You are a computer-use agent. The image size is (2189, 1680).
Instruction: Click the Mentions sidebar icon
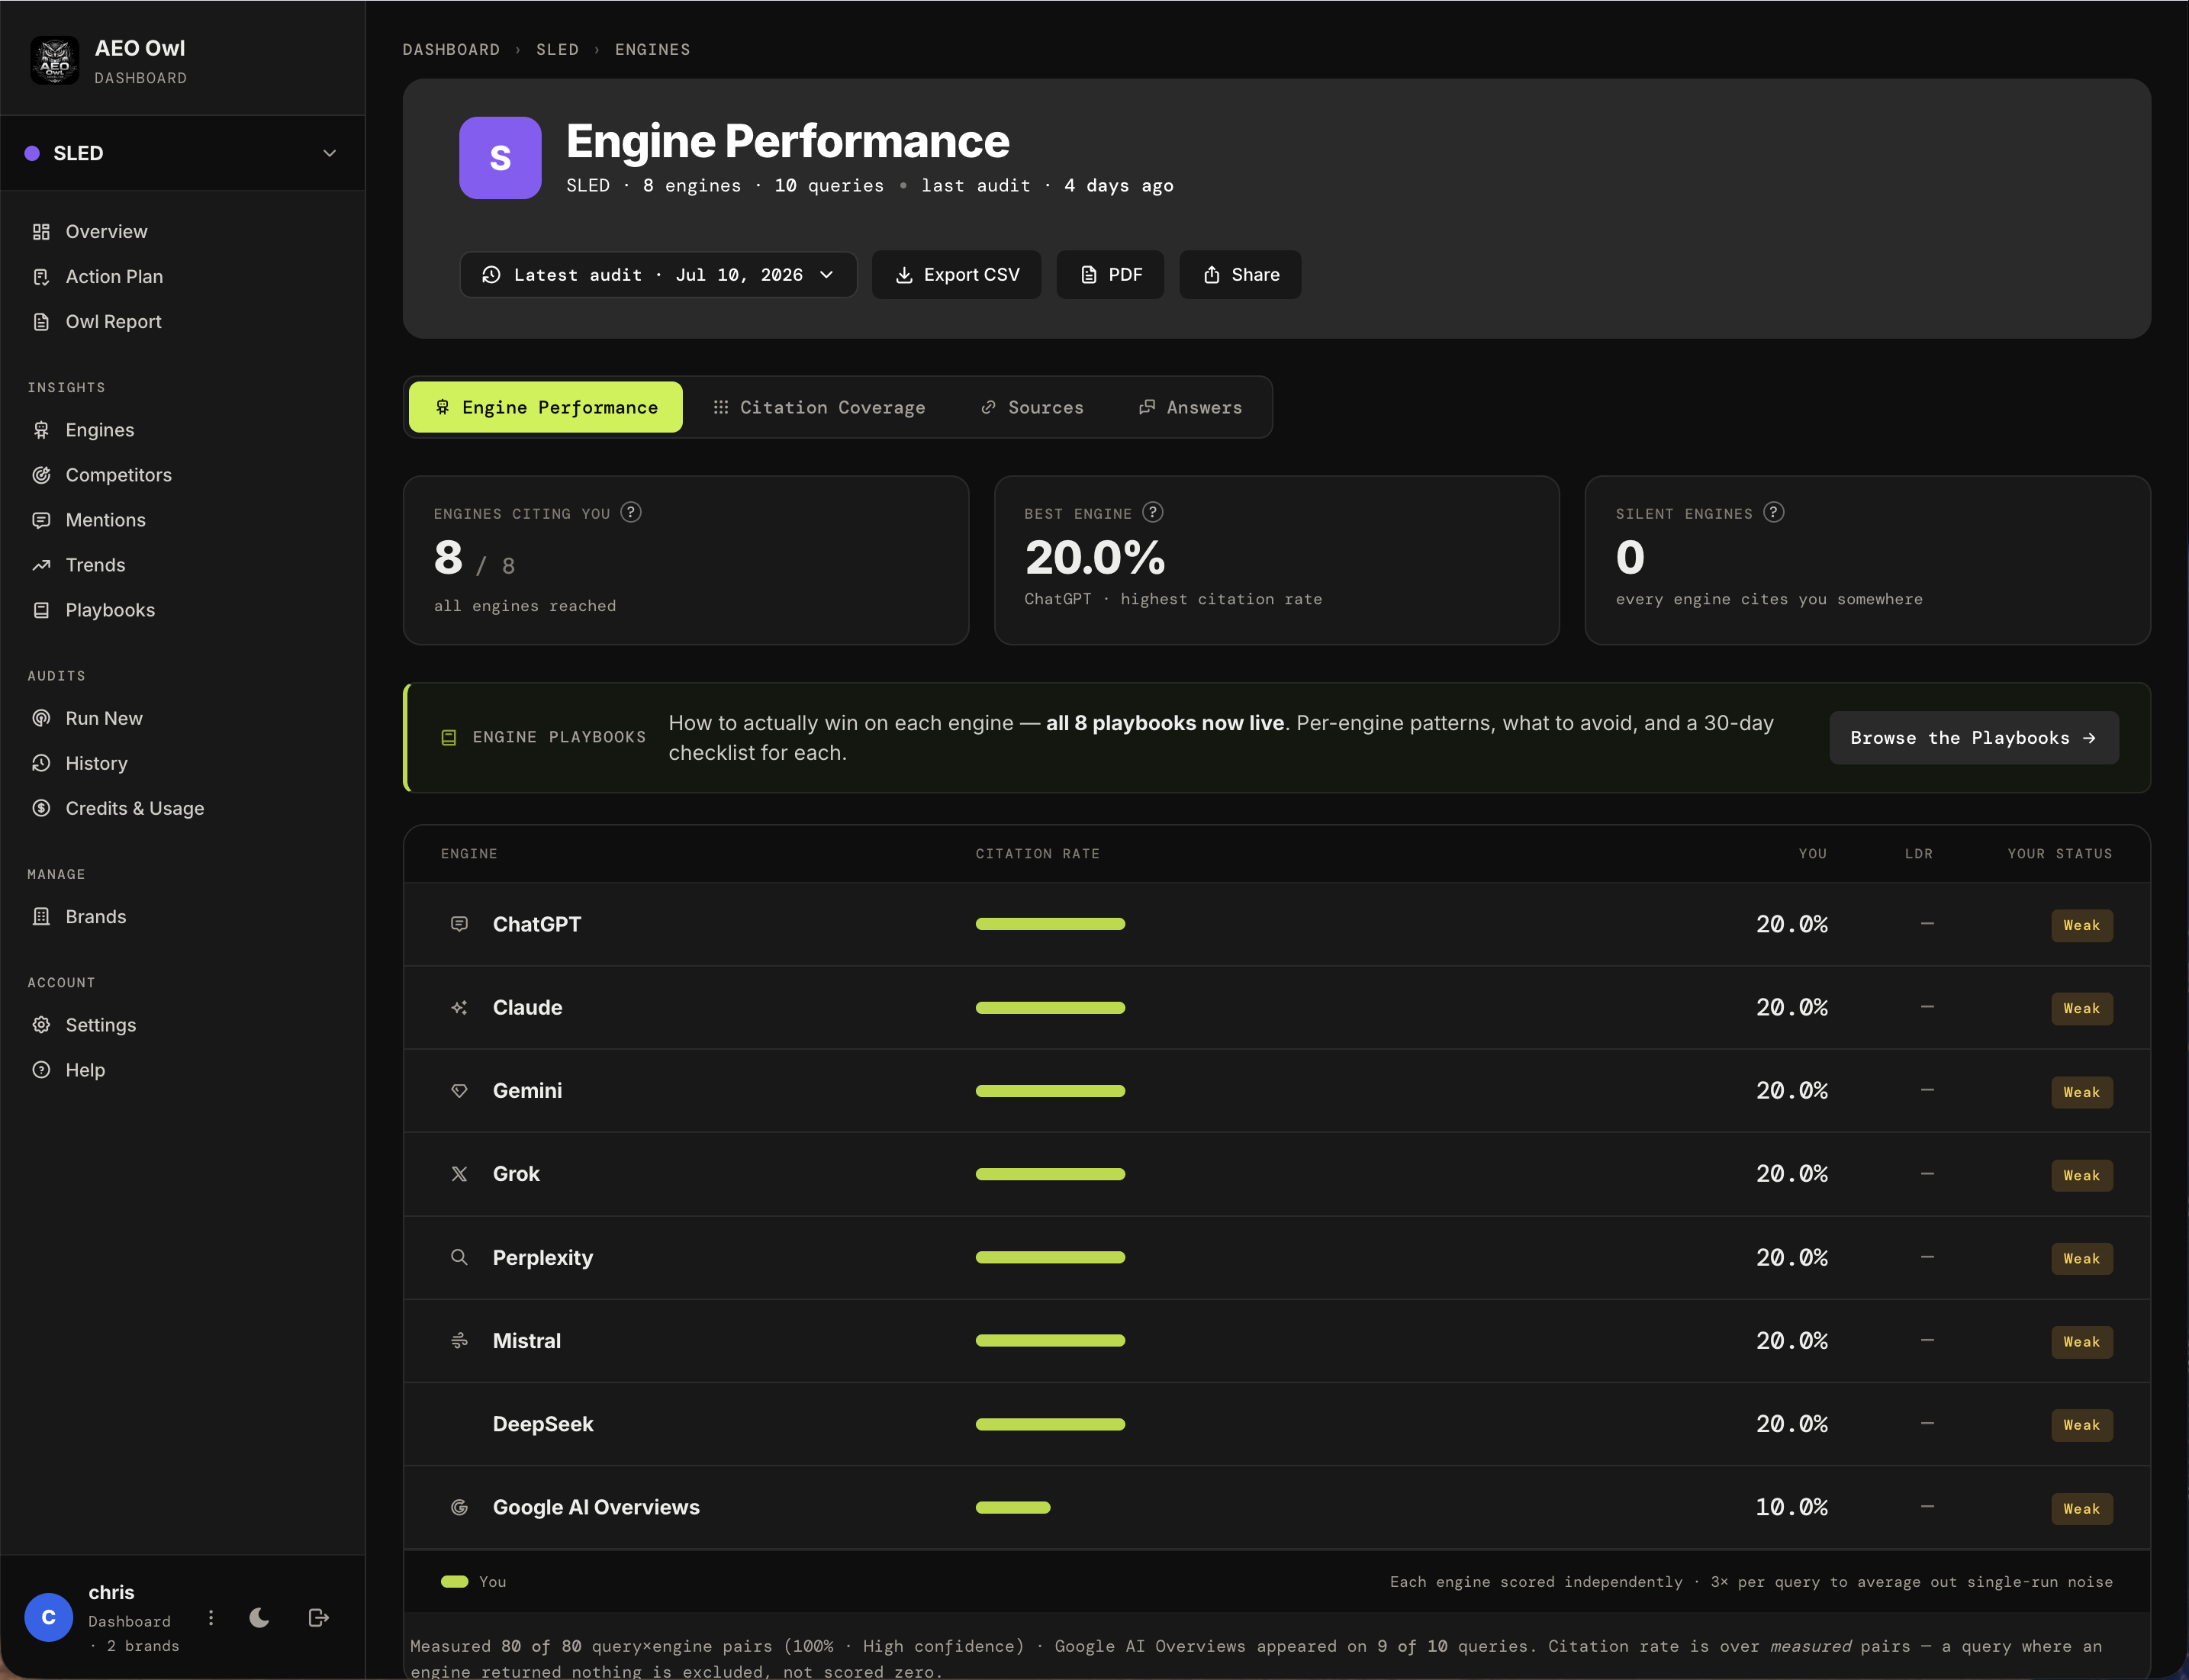(x=41, y=520)
